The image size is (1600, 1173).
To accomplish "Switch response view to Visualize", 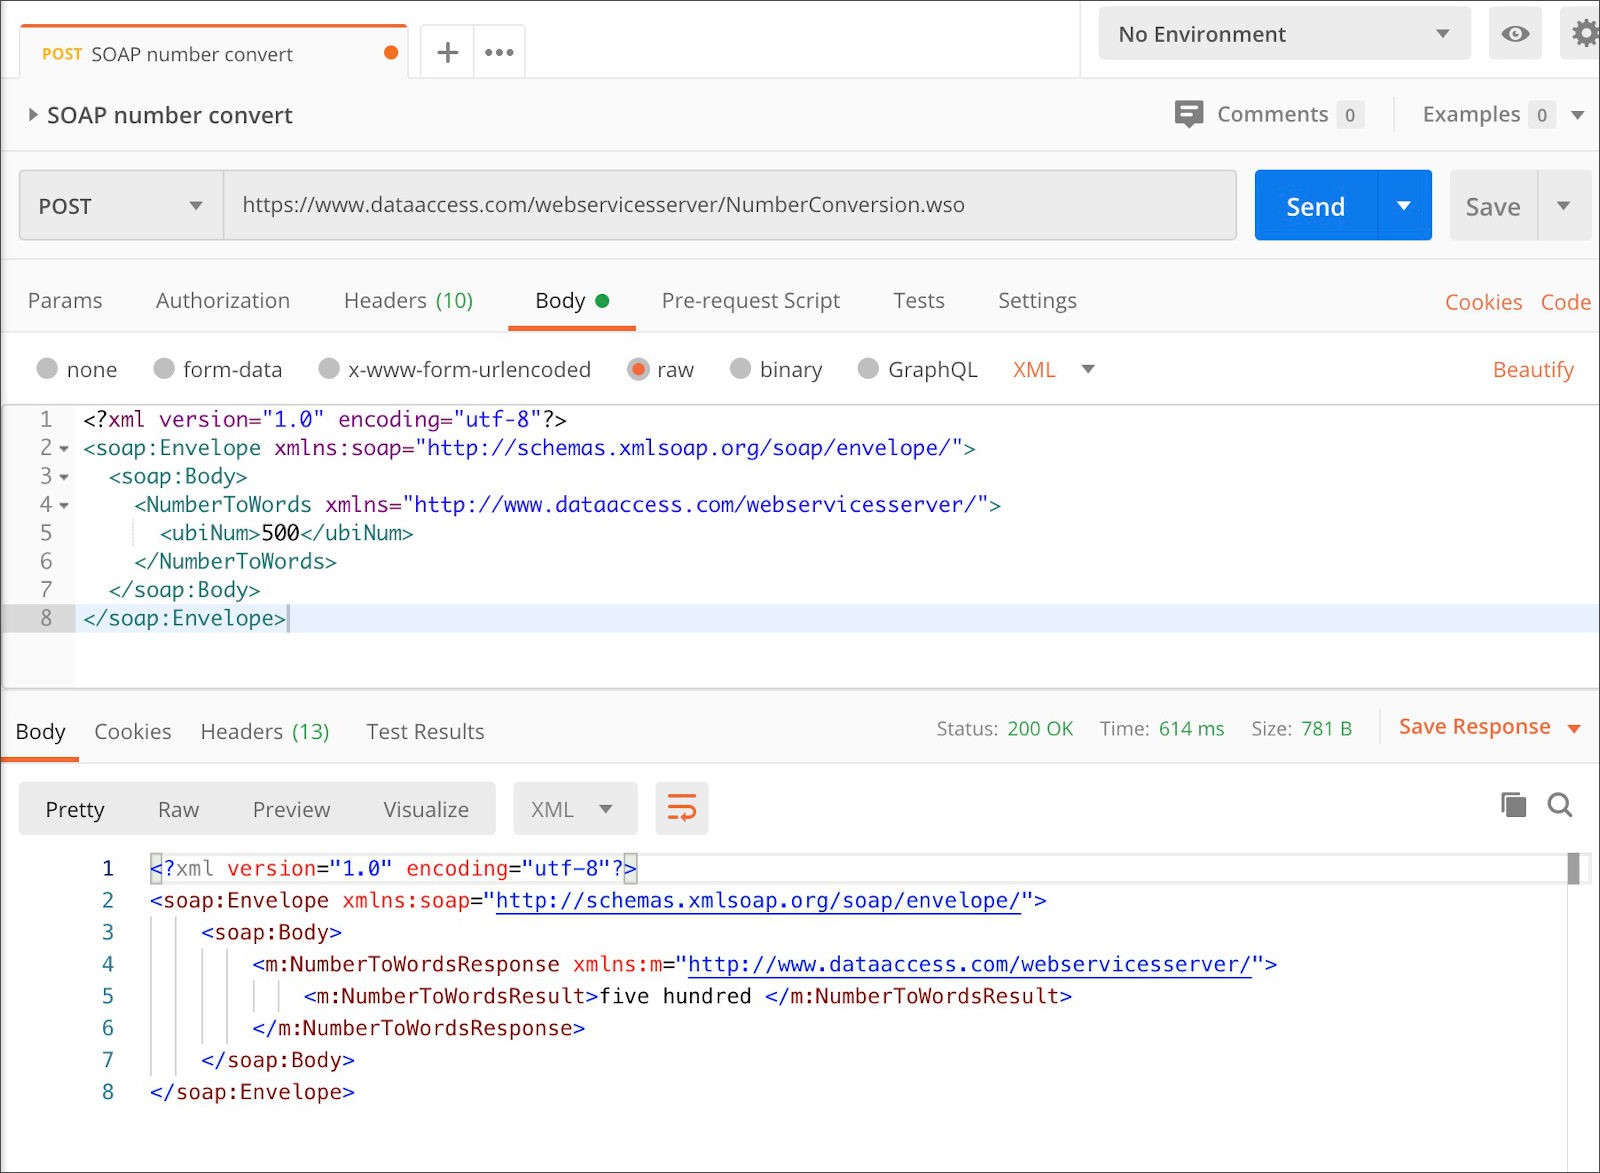I will click(x=426, y=809).
